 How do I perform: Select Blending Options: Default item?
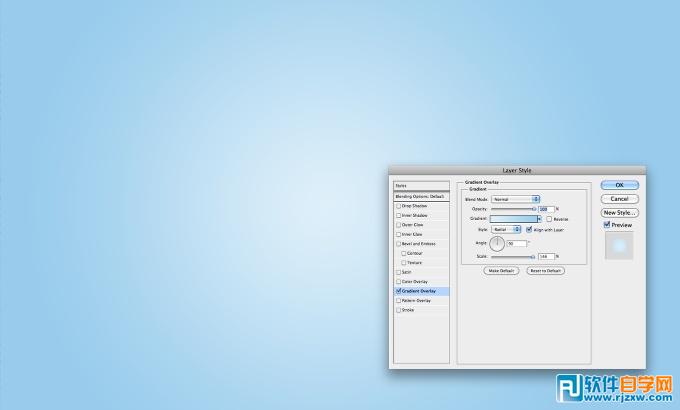(421, 197)
